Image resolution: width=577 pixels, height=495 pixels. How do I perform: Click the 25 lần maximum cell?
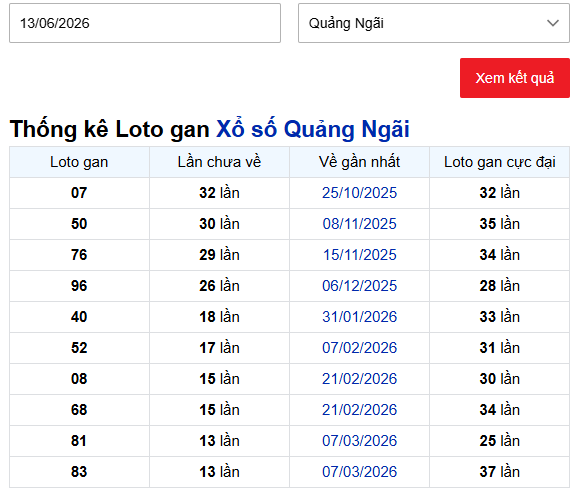499,441
